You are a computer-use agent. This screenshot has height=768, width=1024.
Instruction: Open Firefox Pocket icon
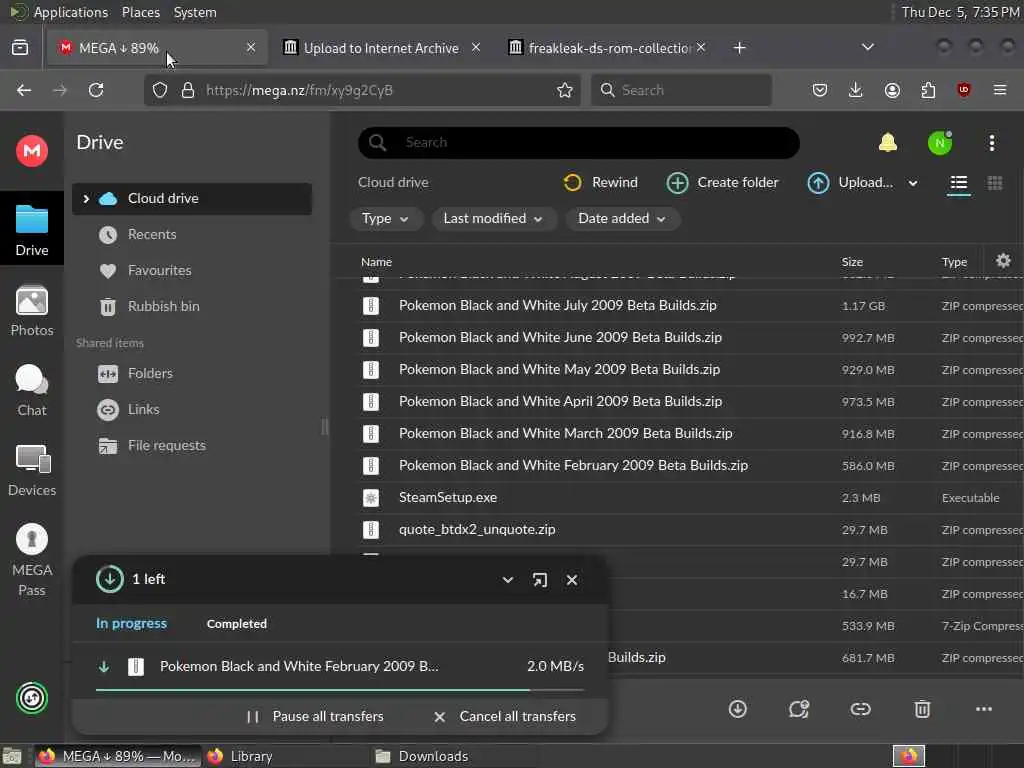pyautogui.click(x=820, y=90)
